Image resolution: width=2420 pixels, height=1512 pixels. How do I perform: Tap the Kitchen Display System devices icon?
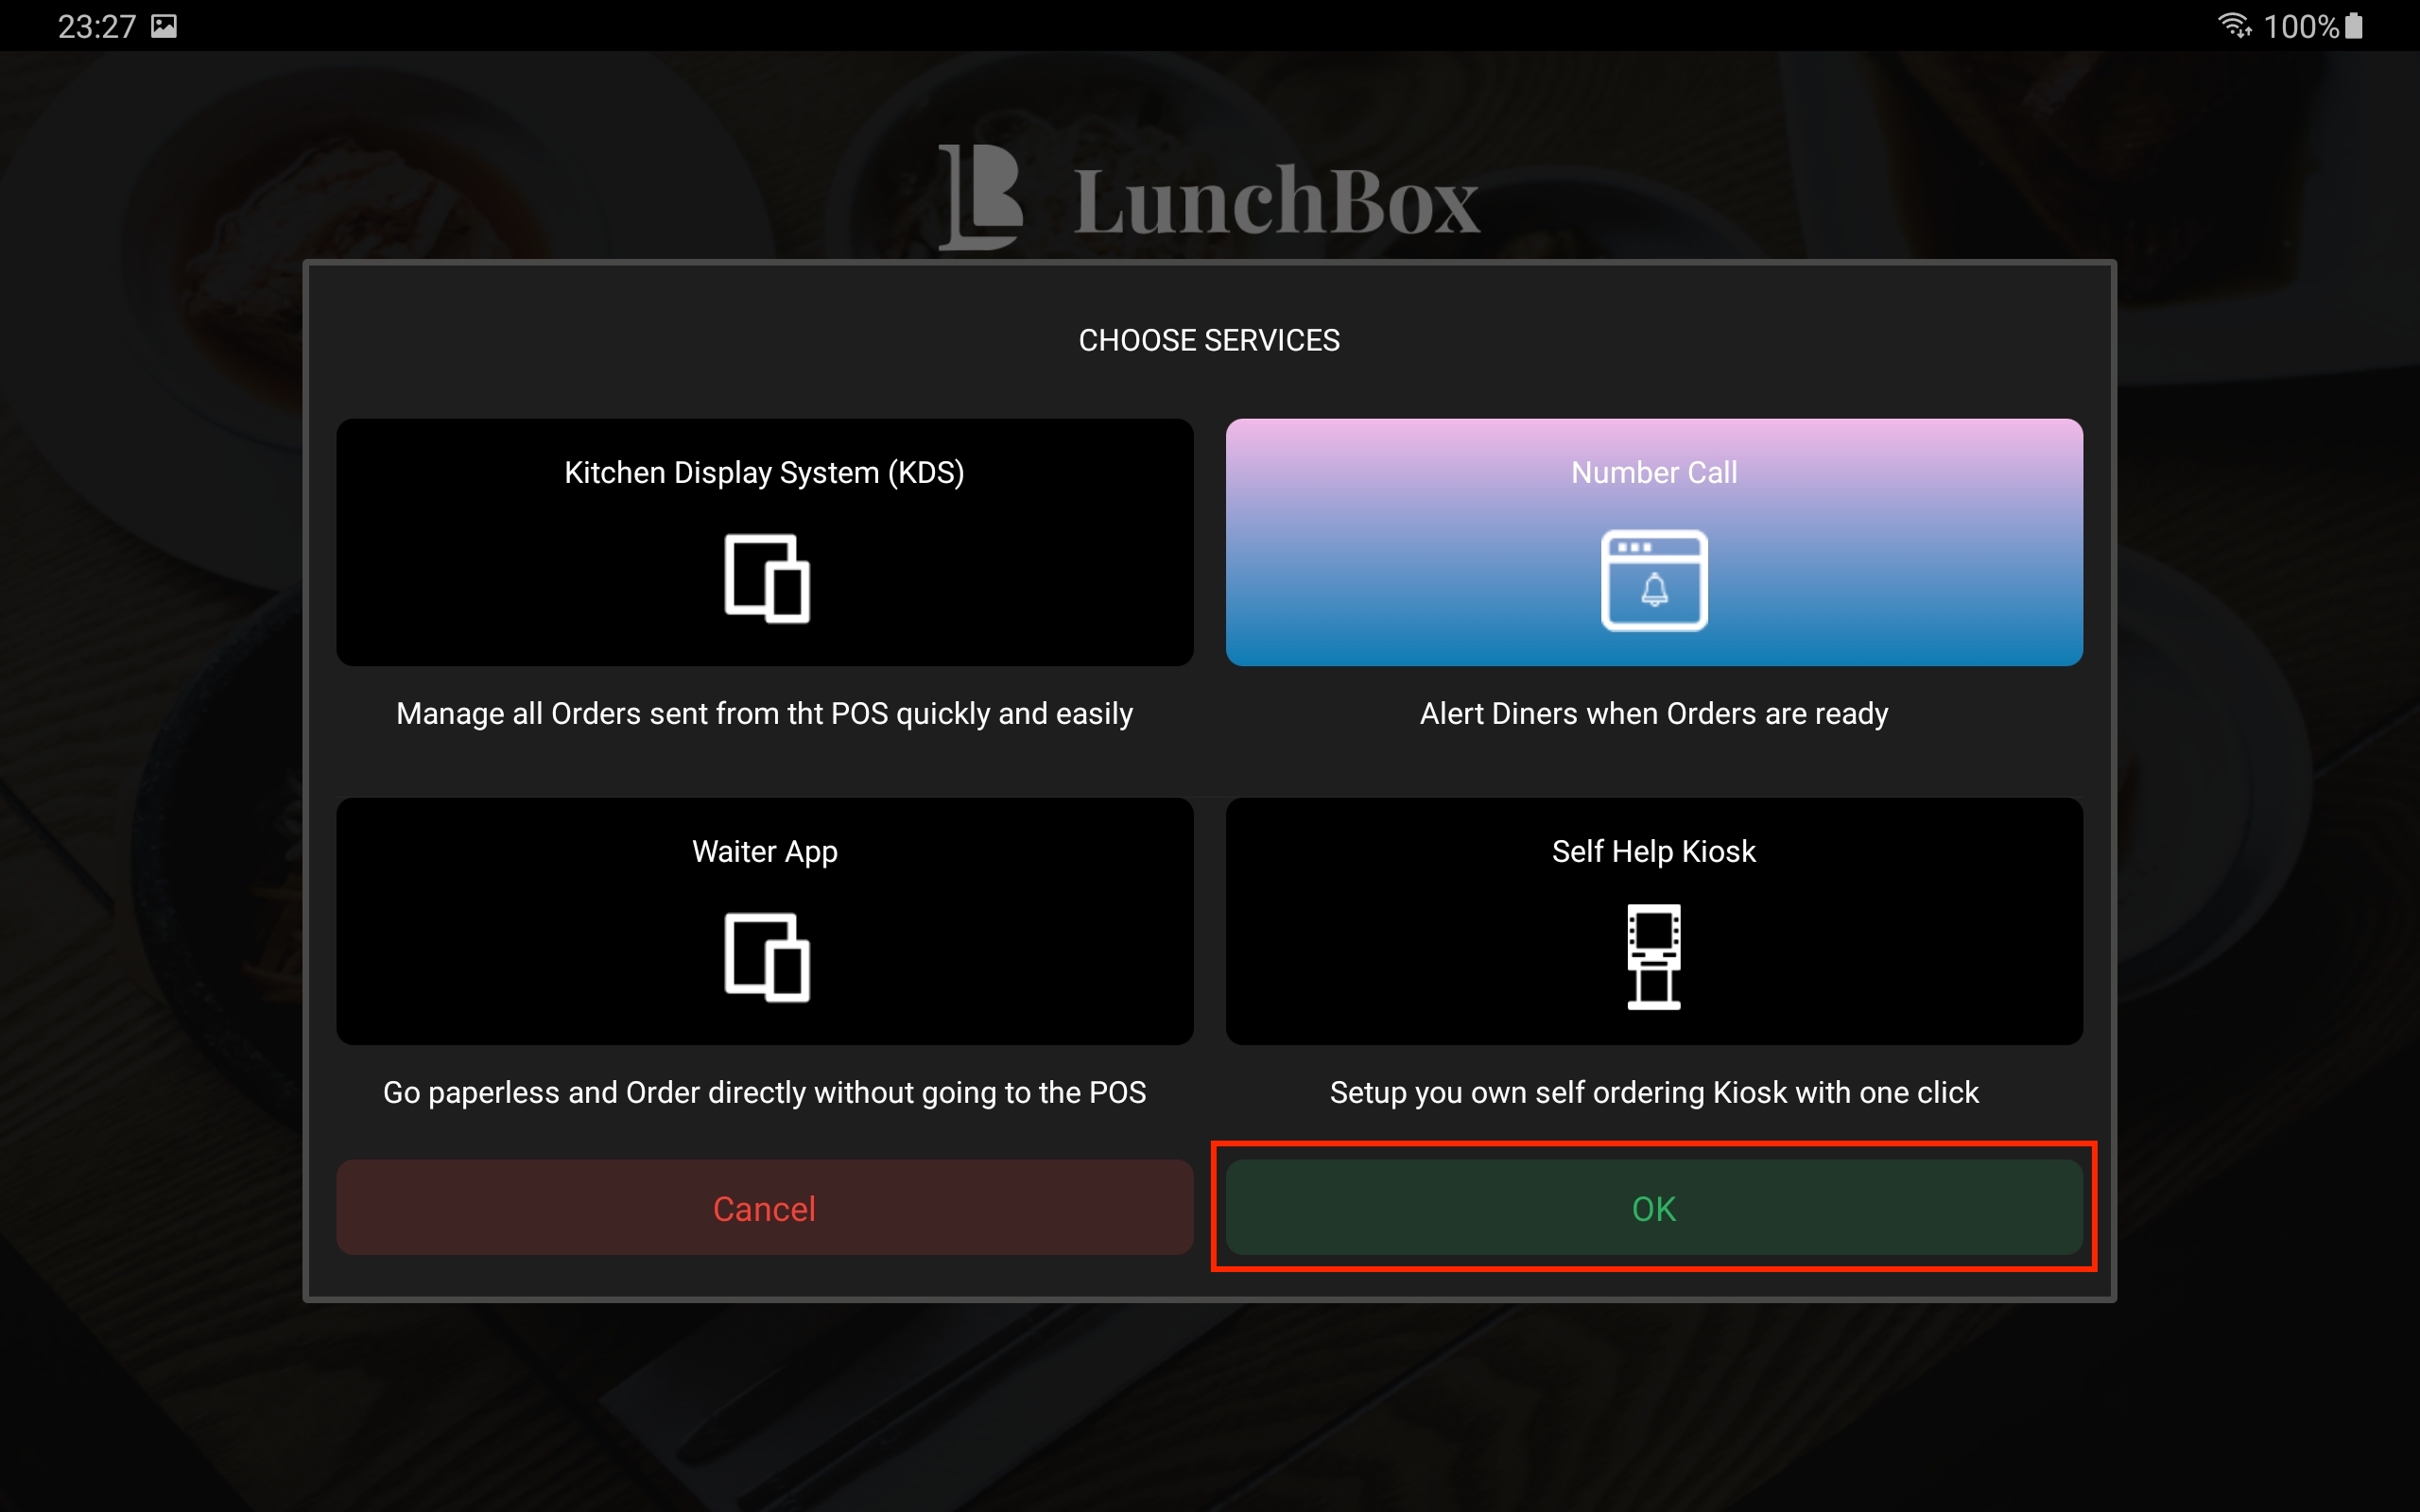[x=766, y=578]
